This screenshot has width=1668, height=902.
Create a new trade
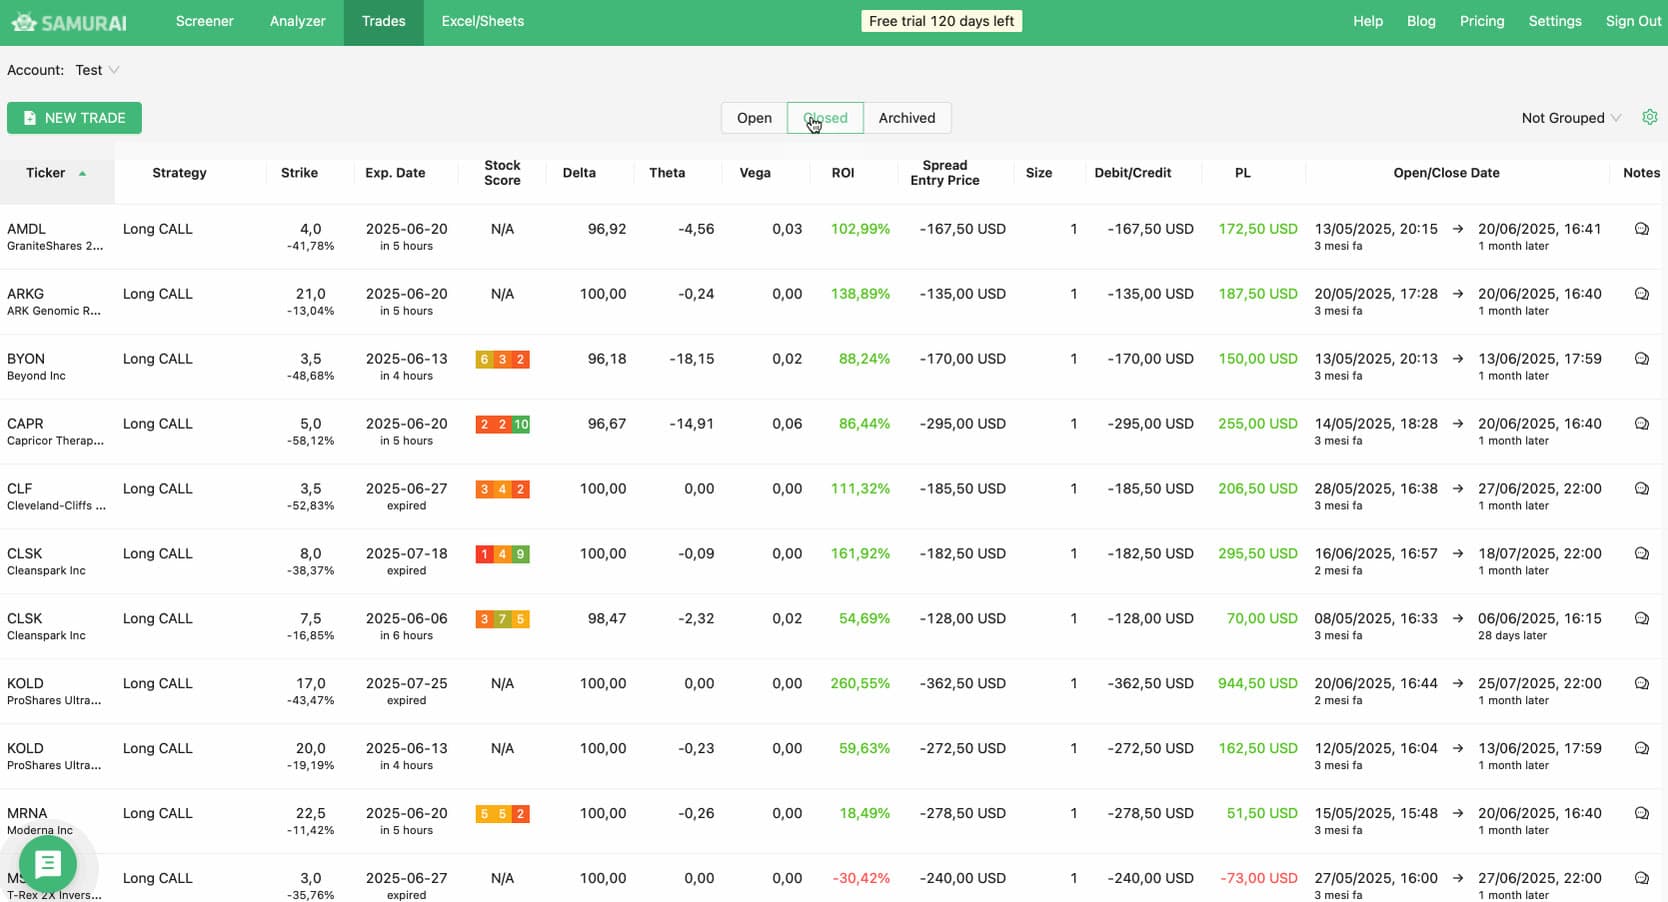tap(74, 118)
